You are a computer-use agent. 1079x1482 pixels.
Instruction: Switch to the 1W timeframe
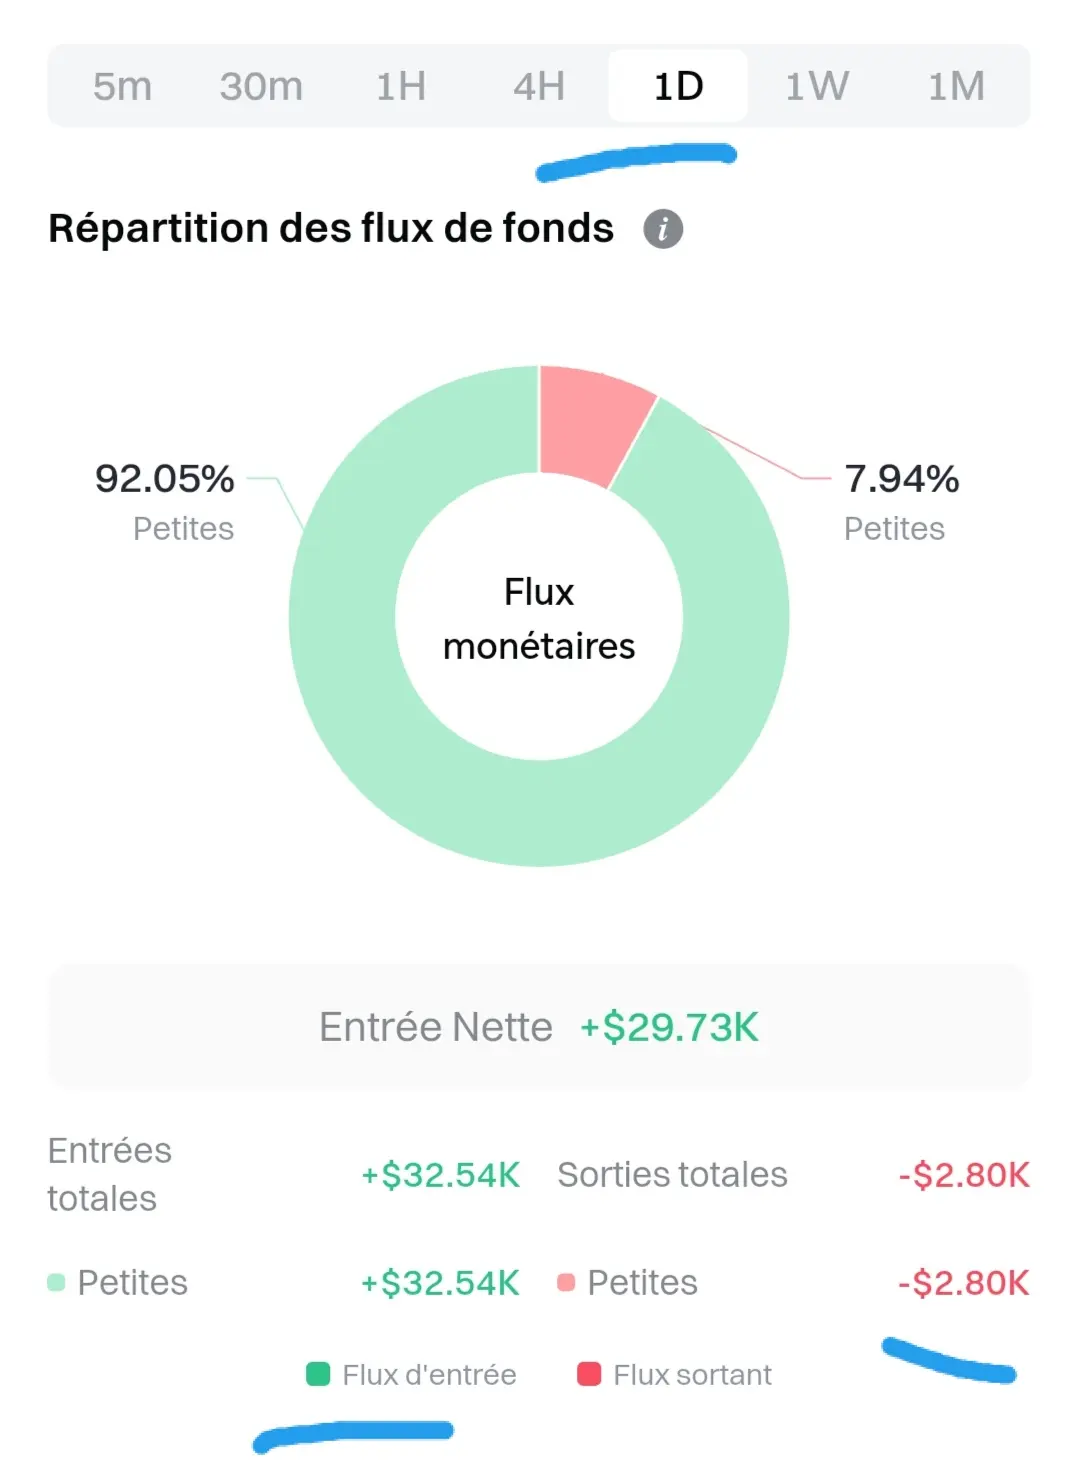(x=817, y=86)
